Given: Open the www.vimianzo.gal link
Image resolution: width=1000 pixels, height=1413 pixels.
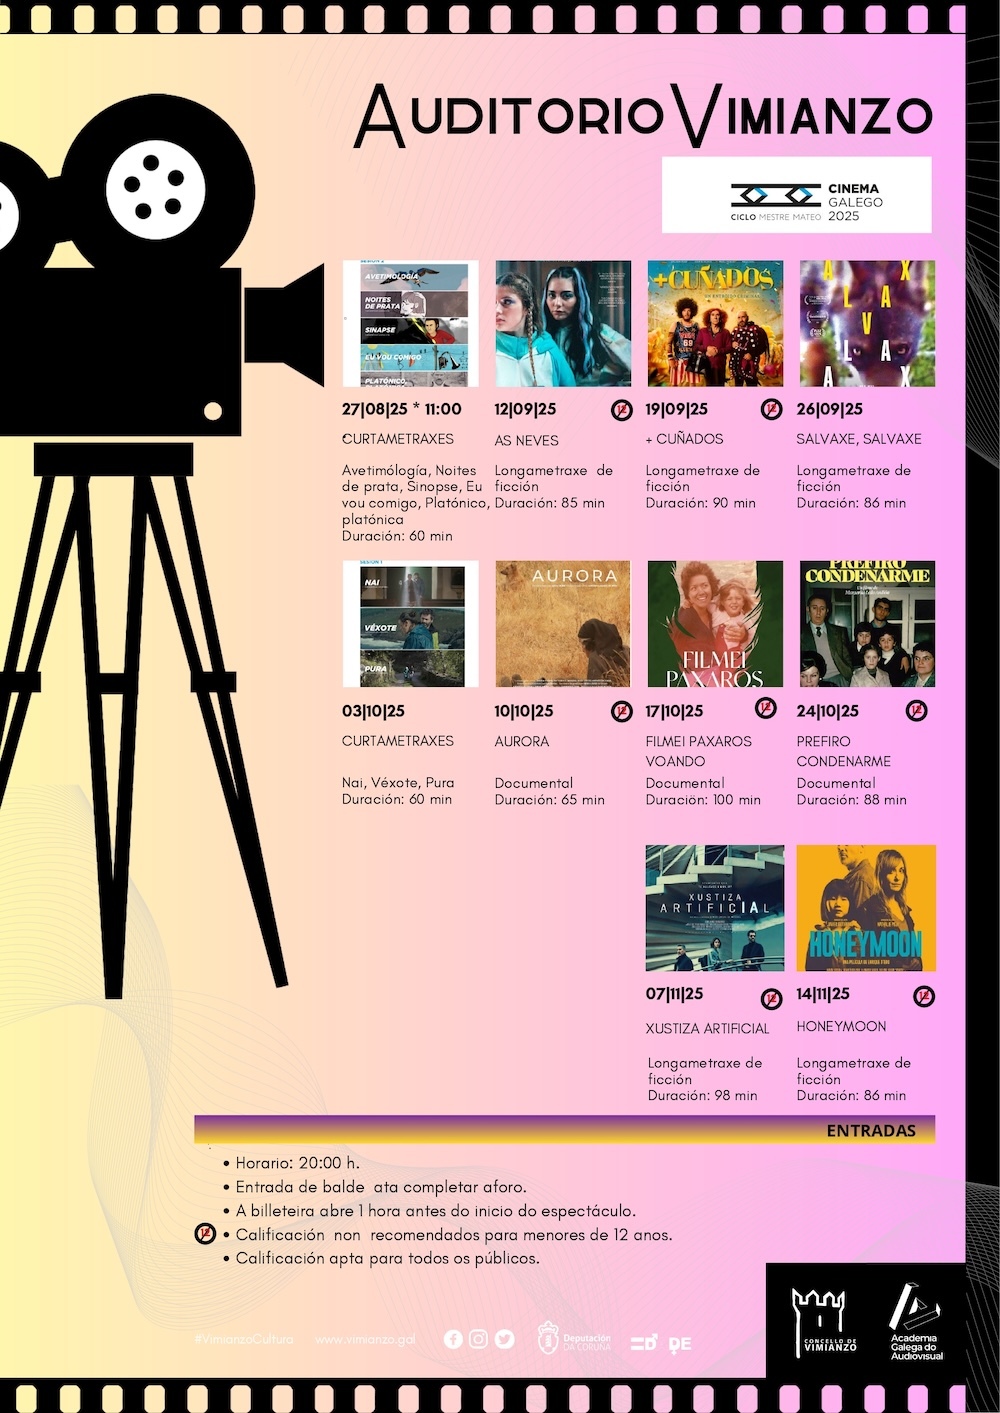Looking at the screenshot, I should coord(365,1340).
